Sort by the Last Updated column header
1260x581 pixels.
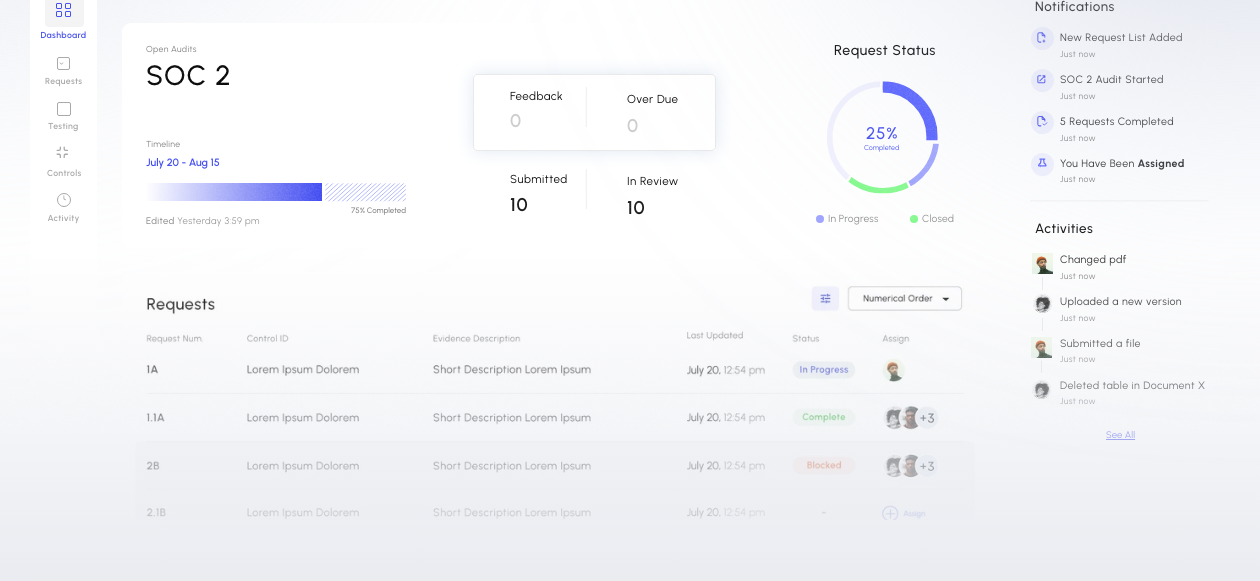(715, 336)
